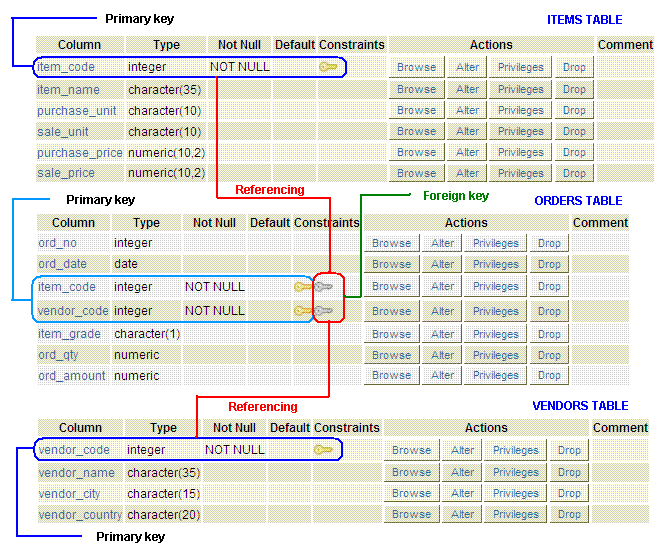This screenshot has width=658, height=557.
Task: Open vendor_country column link
Action: [x=80, y=515]
